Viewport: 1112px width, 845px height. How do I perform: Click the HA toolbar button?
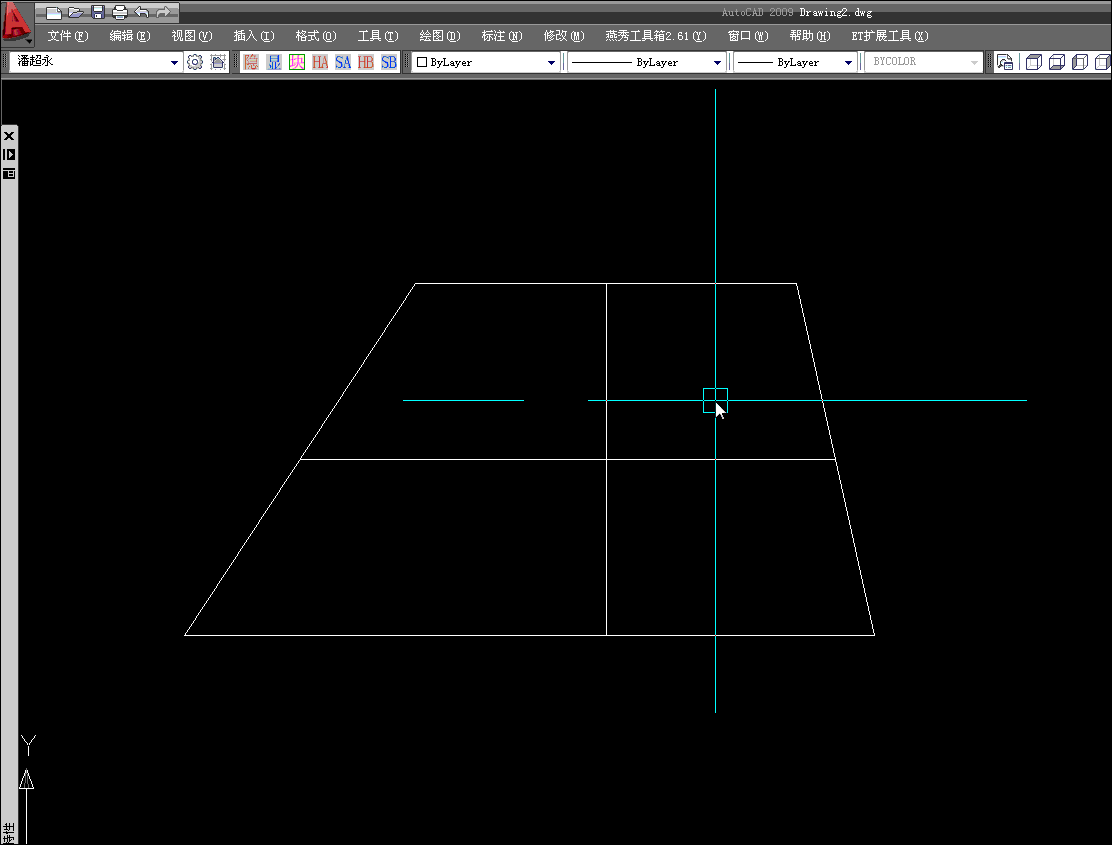(320, 62)
